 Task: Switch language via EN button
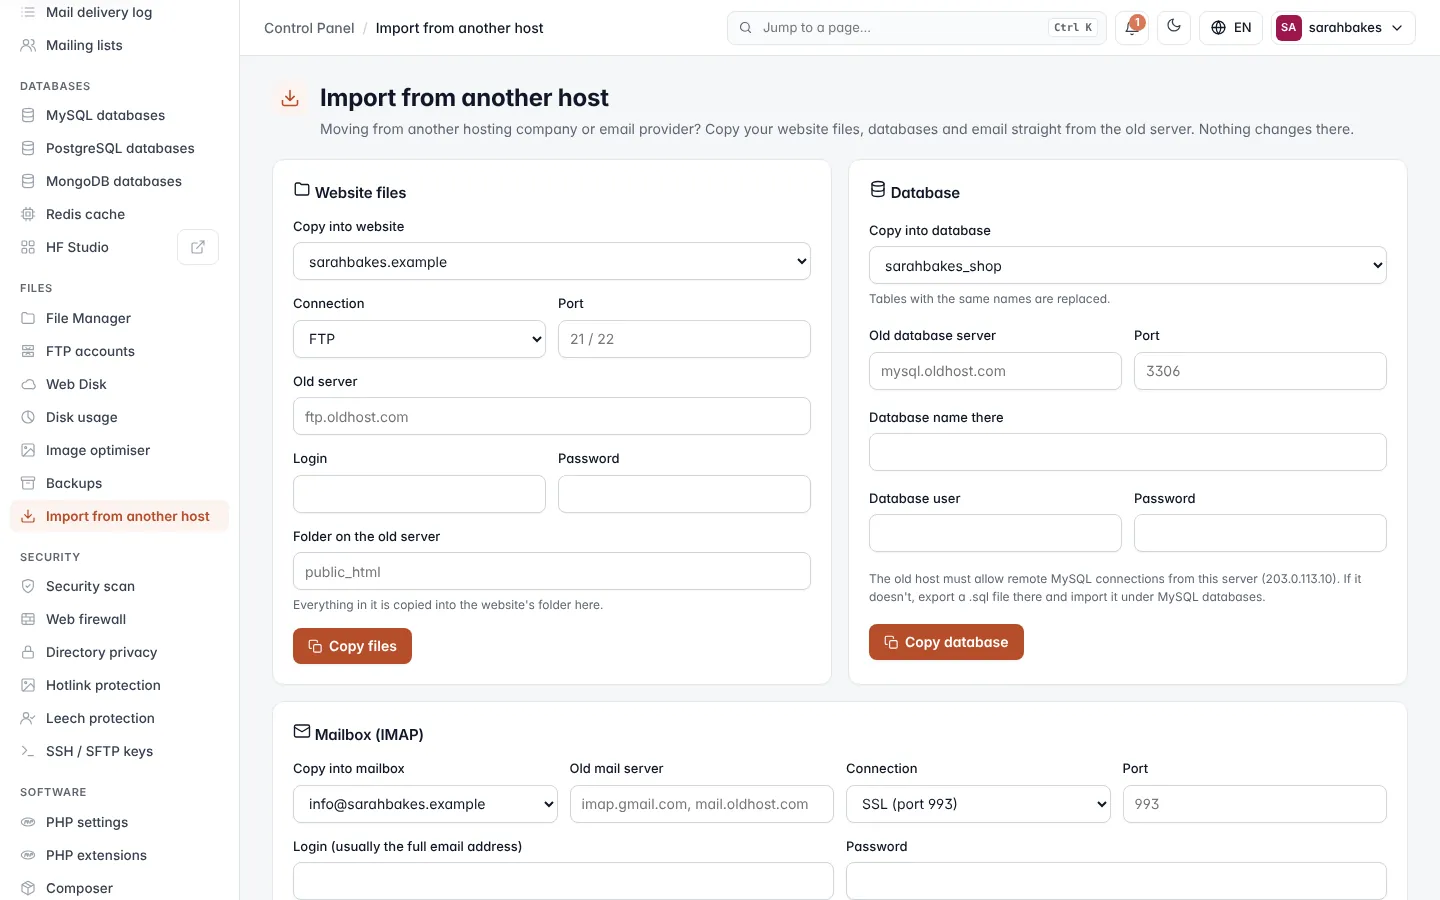pyautogui.click(x=1231, y=28)
